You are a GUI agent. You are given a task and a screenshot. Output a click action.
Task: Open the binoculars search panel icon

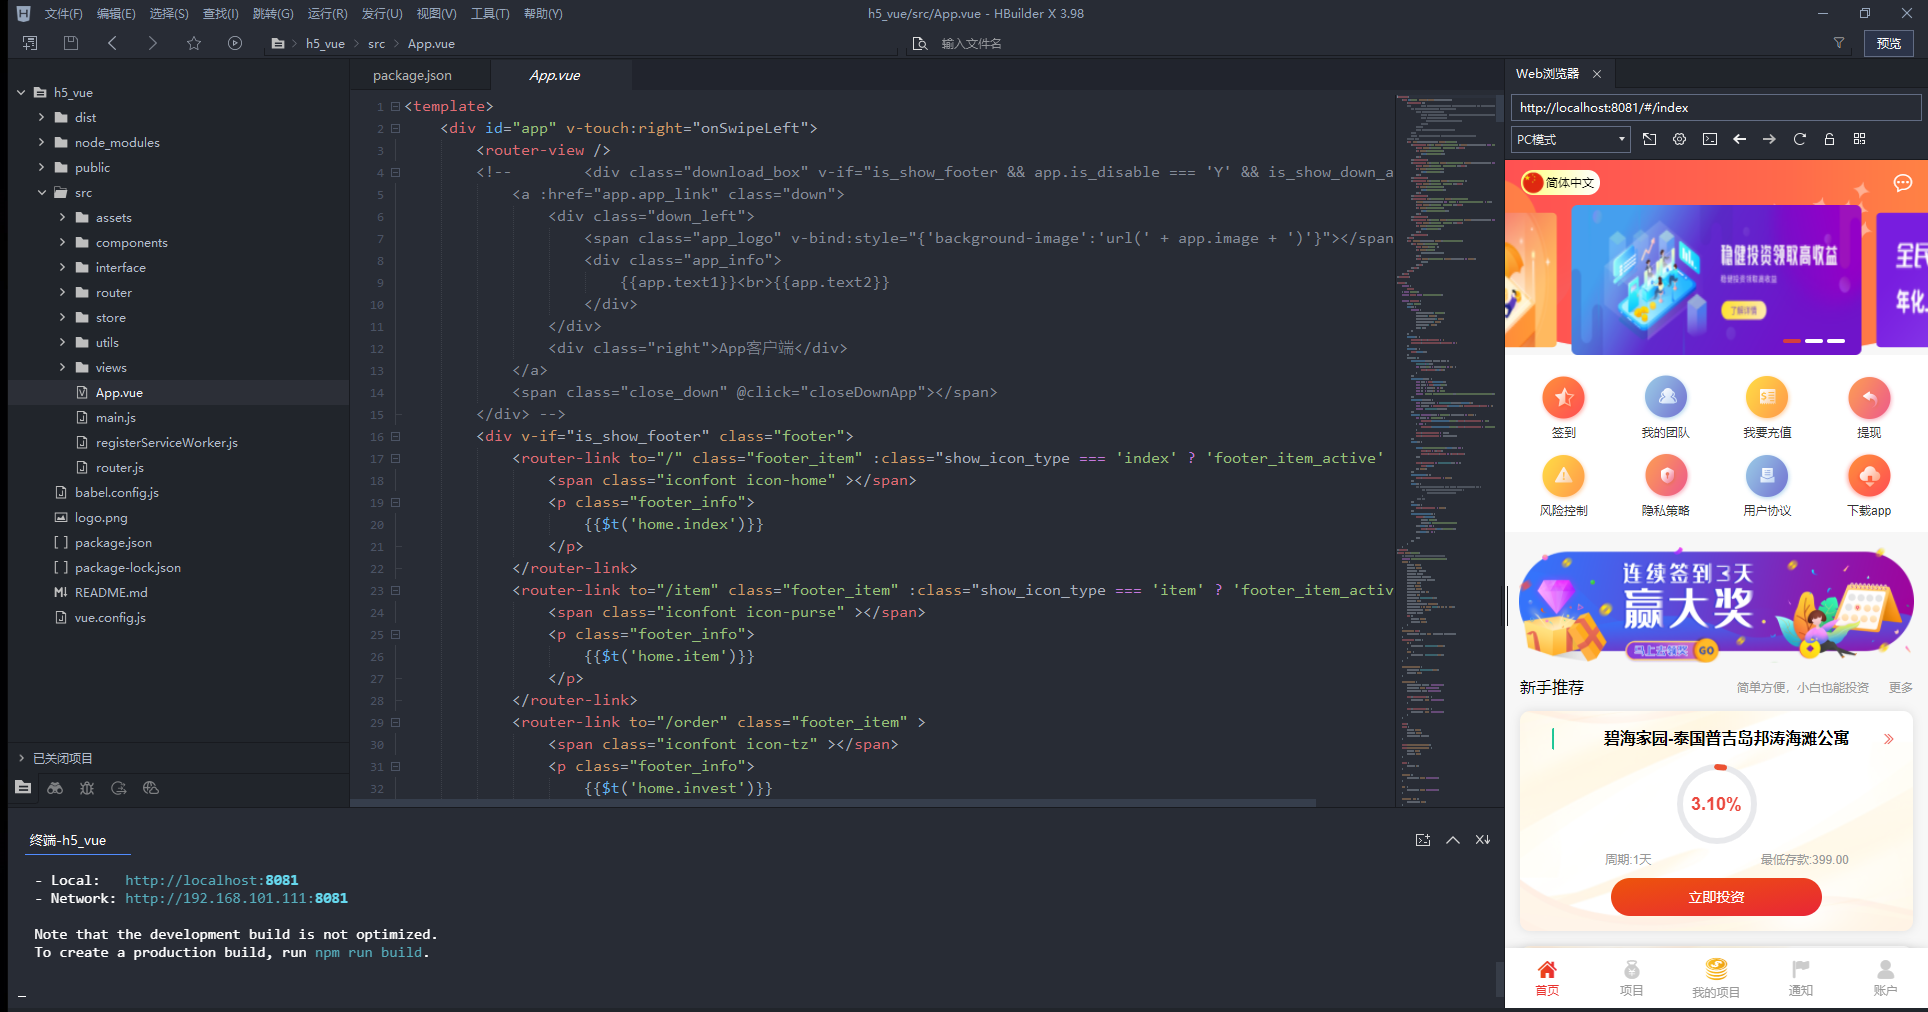(x=55, y=788)
